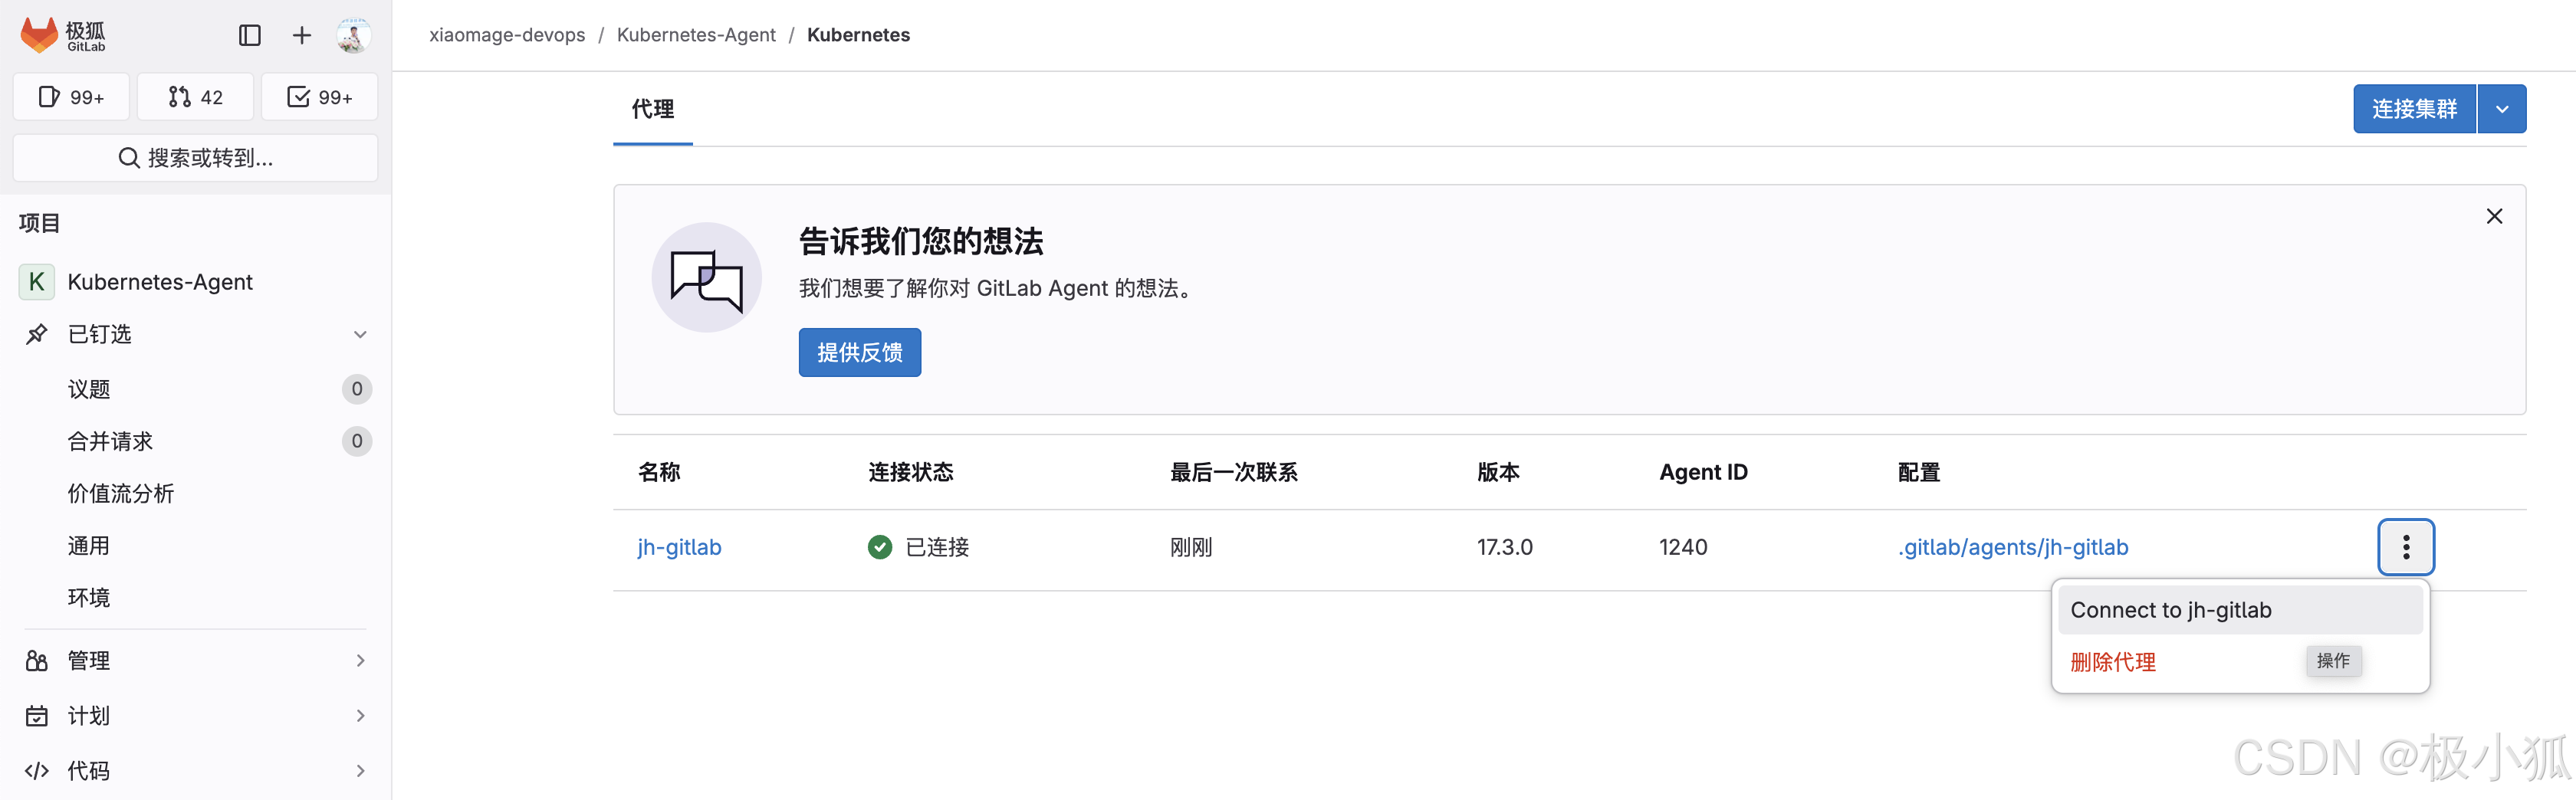This screenshot has height=800, width=2576.
Task: Open the JiHu GitLab logo home
Action: 63,35
